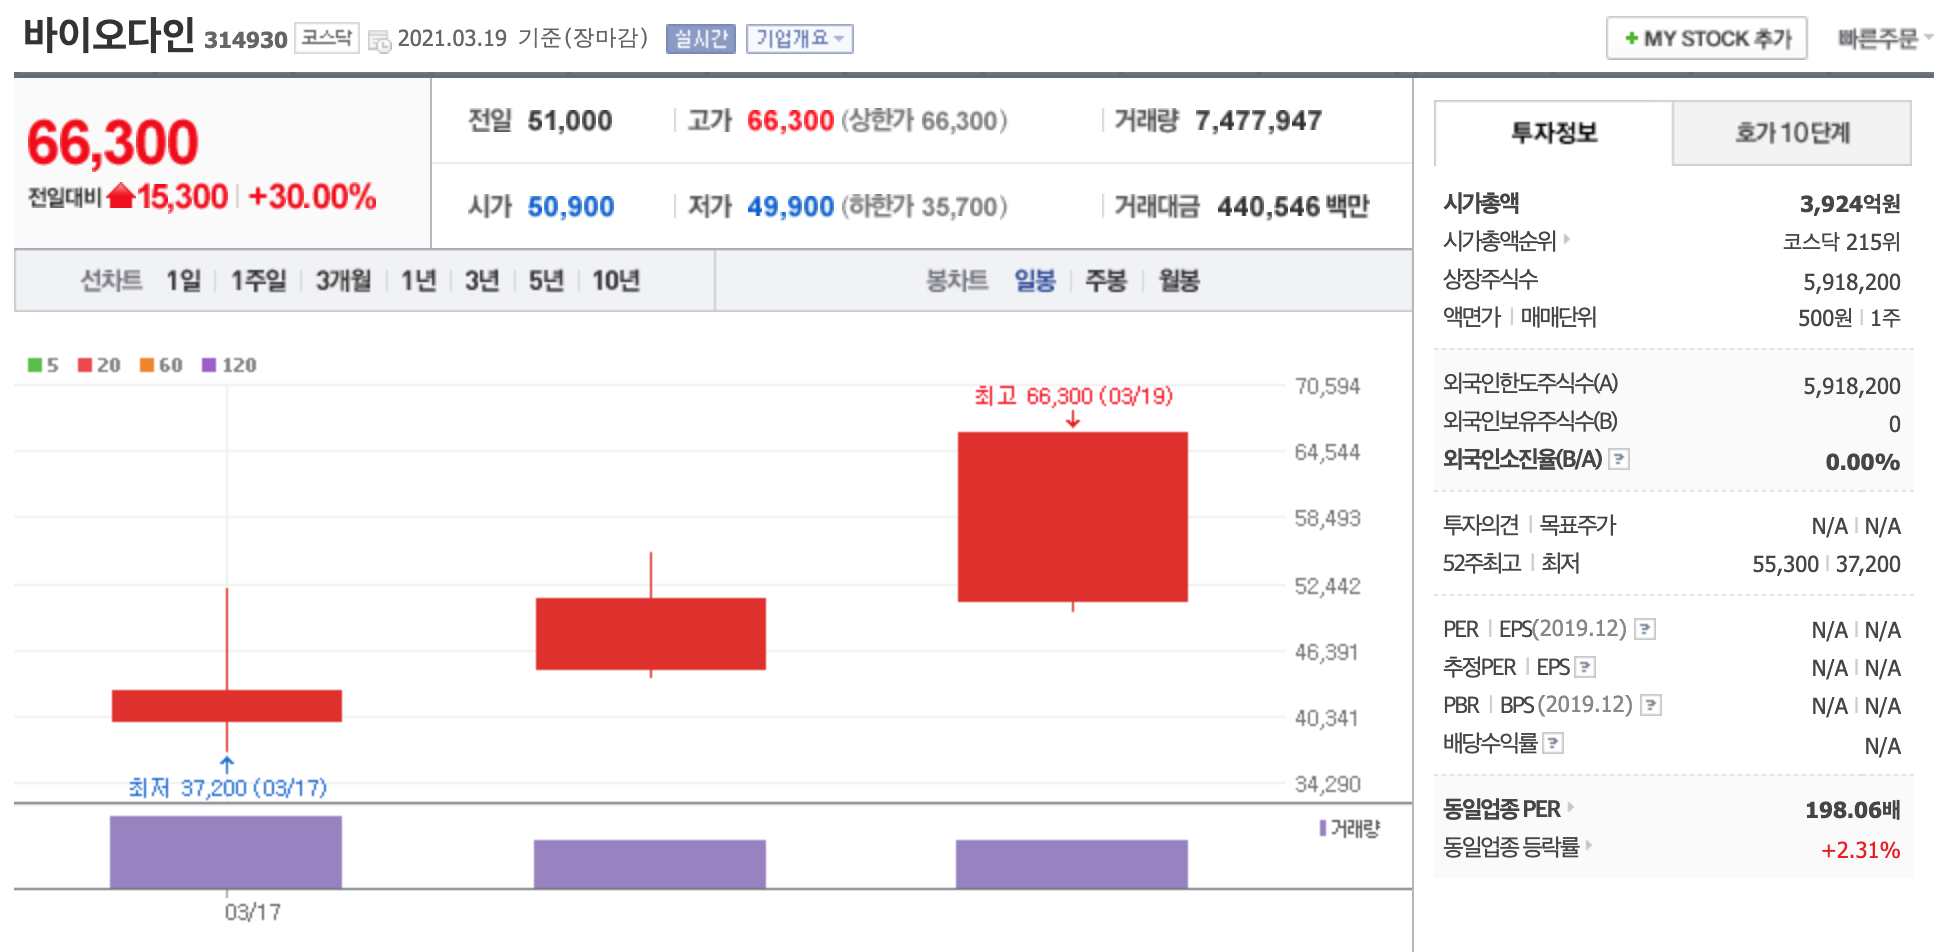
Task: Click the 실시간 button
Action: (x=701, y=39)
